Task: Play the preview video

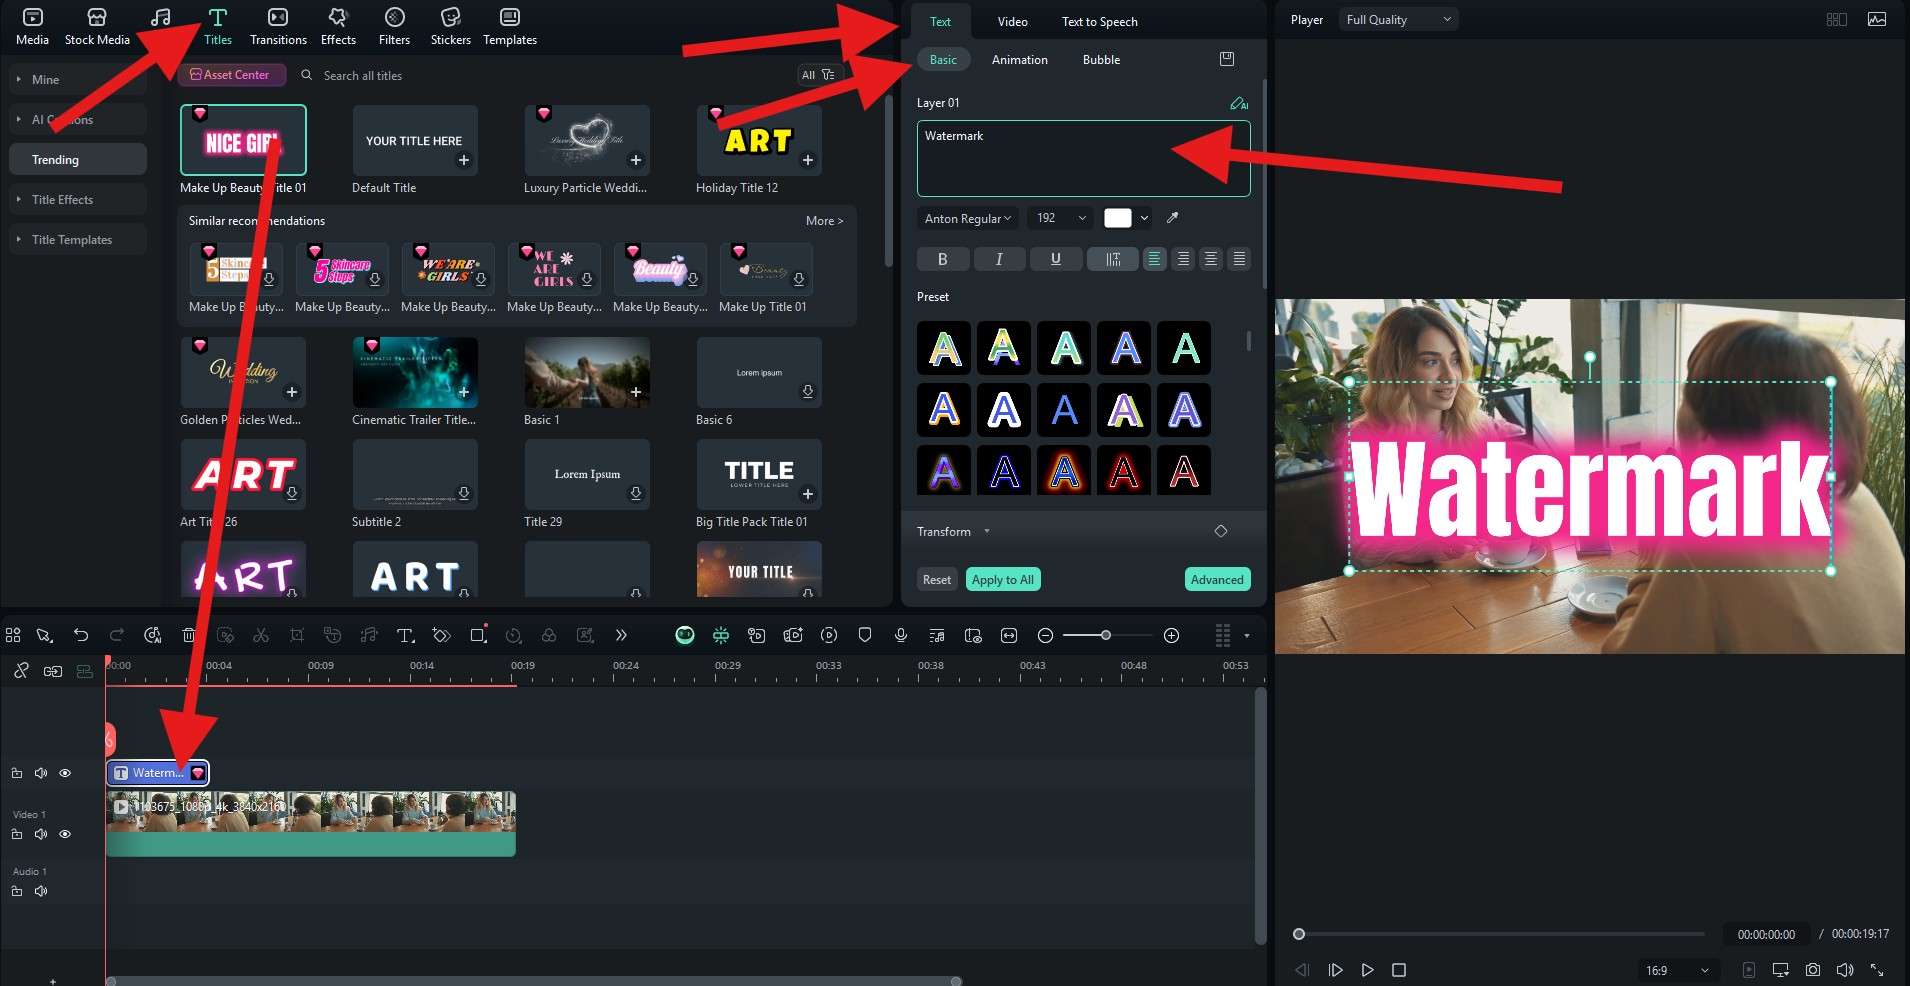Action: click(1367, 970)
